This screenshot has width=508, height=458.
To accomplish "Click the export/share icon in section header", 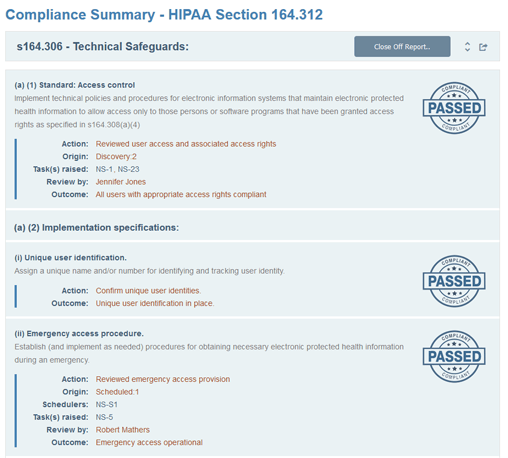I will pyautogui.click(x=483, y=47).
